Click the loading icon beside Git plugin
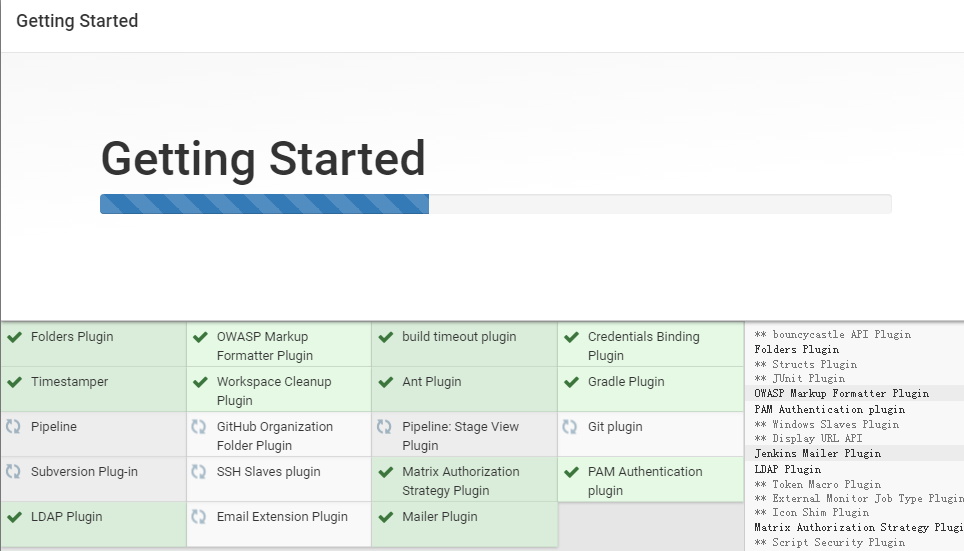Screen dimensions: 964x551 [570, 427]
